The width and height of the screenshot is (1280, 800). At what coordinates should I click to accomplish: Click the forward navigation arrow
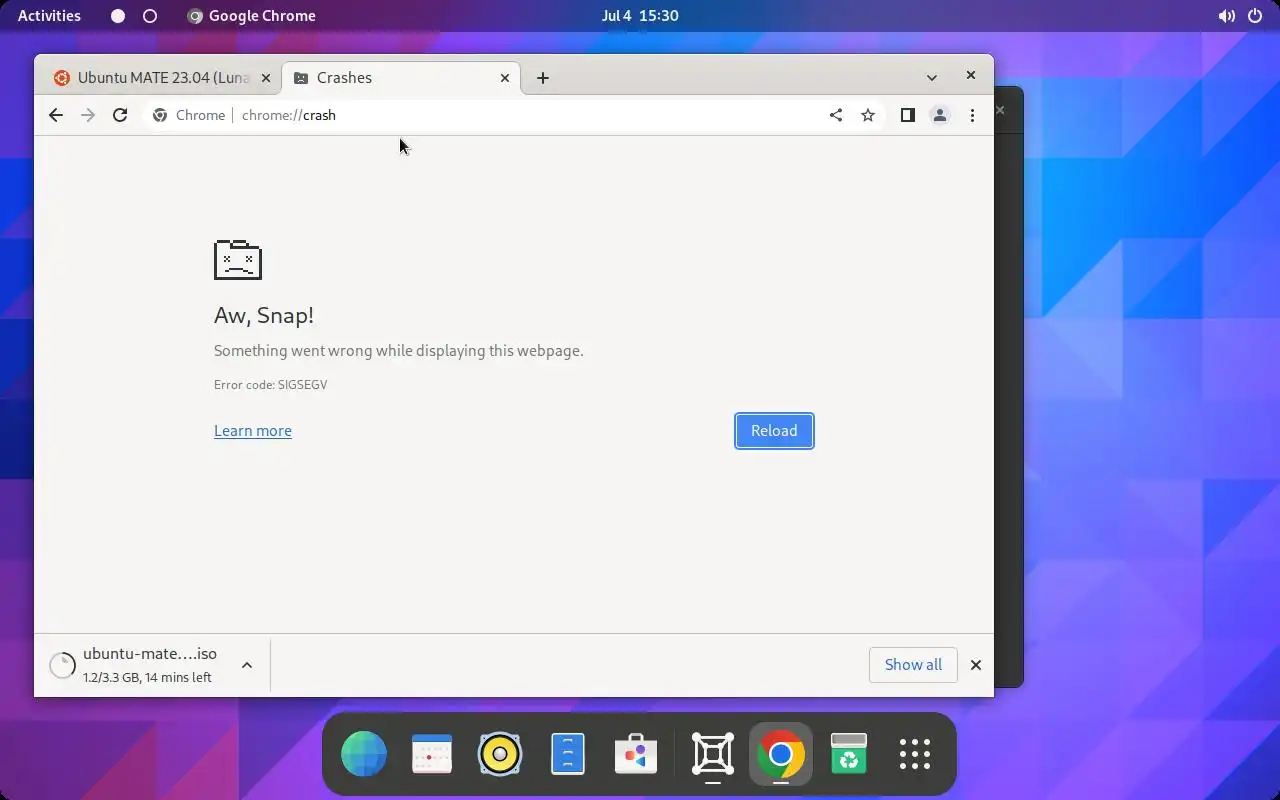click(x=88, y=115)
